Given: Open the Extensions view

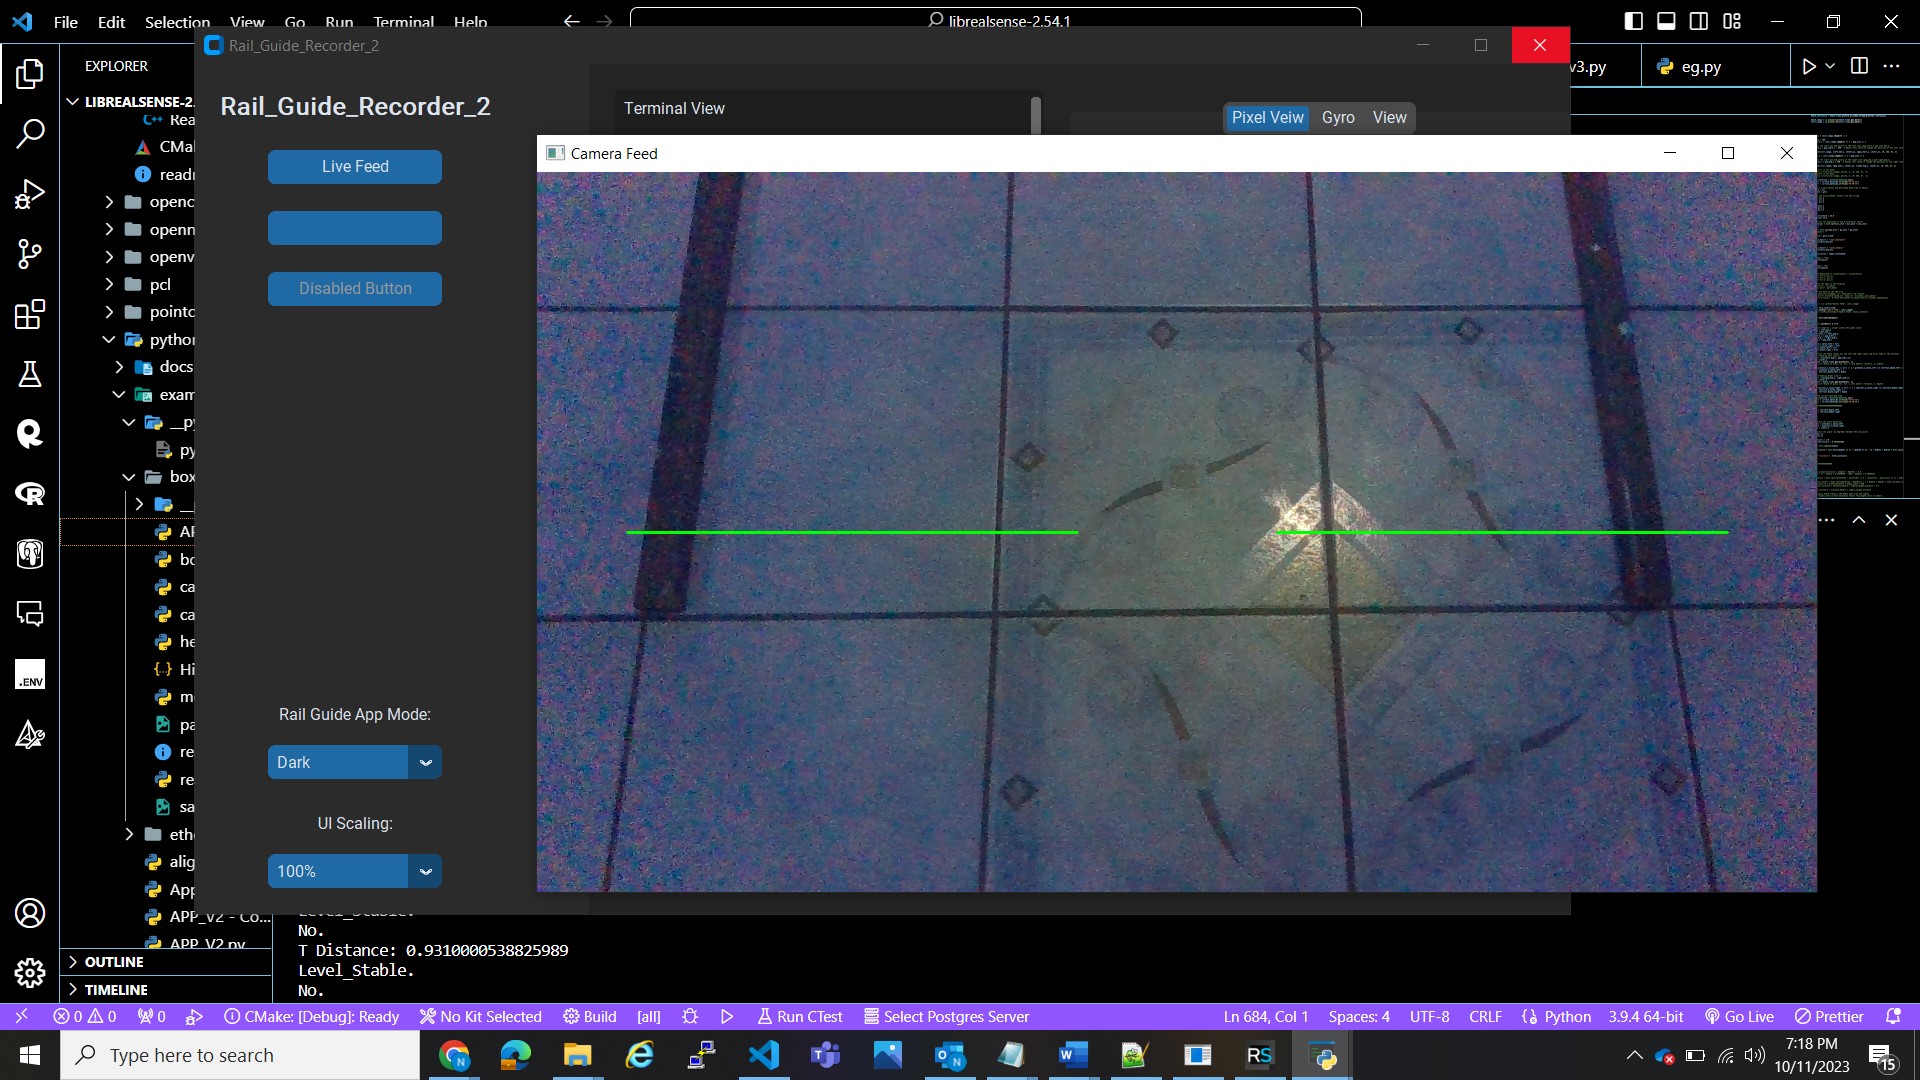Looking at the screenshot, I should click(30, 314).
